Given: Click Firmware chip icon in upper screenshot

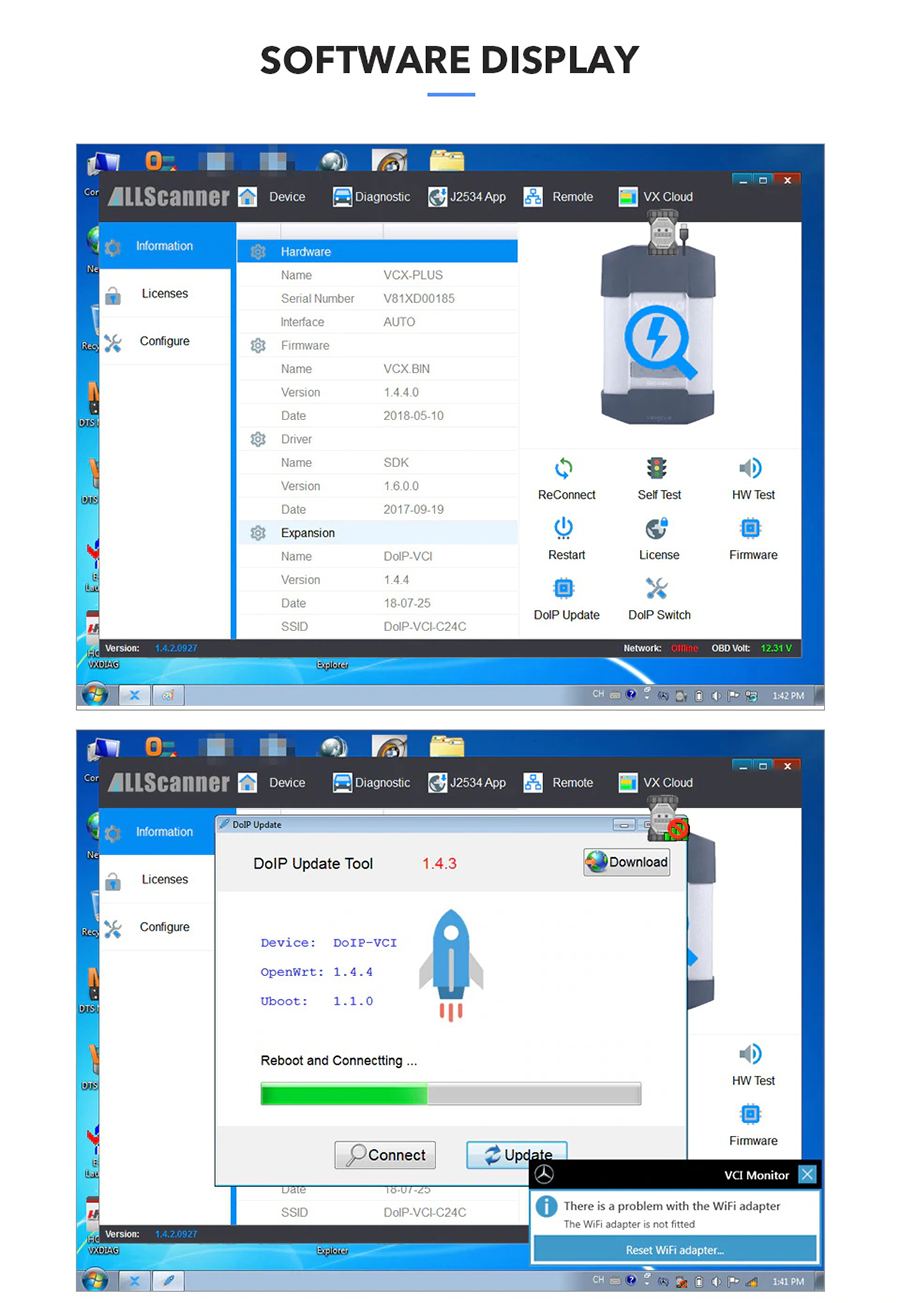Looking at the screenshot, I should coord(751,528).
